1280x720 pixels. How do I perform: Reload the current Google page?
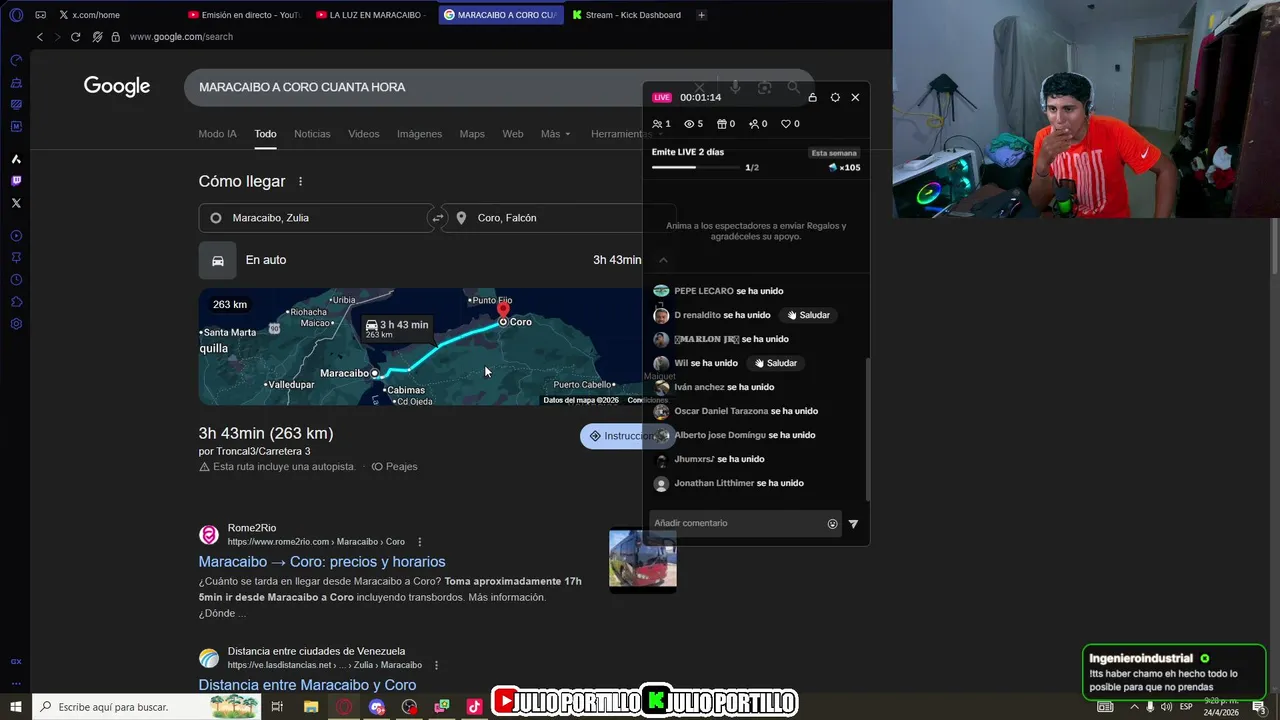(x=75, y=37)
